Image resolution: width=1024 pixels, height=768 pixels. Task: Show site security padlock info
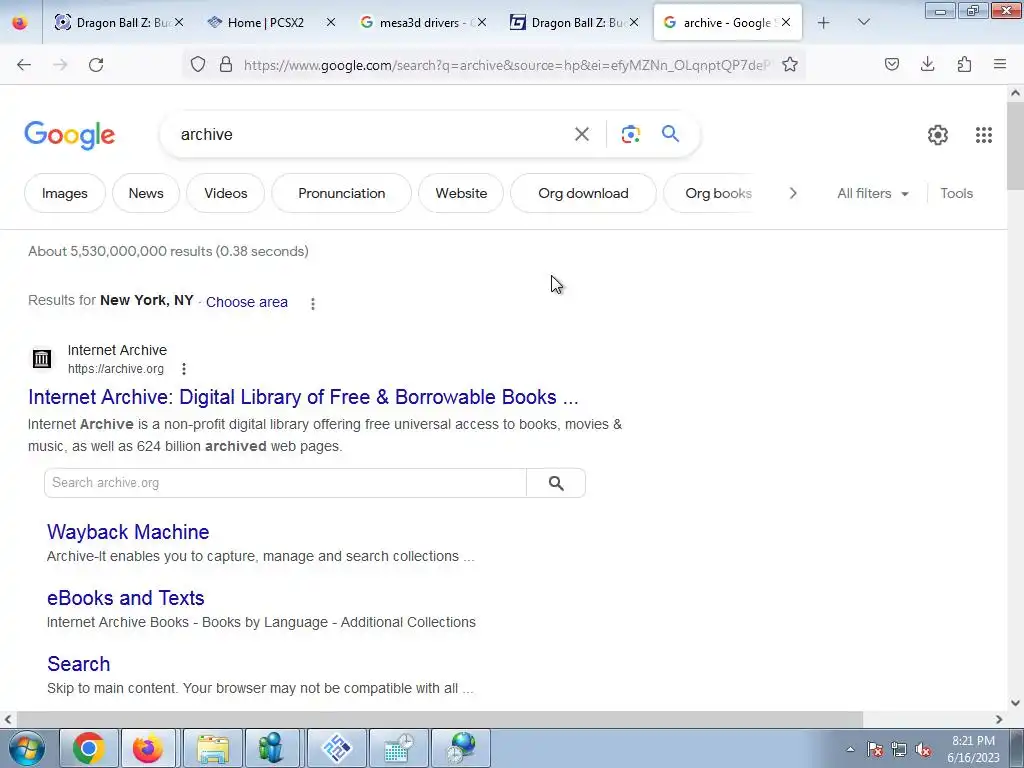[226, 64]
